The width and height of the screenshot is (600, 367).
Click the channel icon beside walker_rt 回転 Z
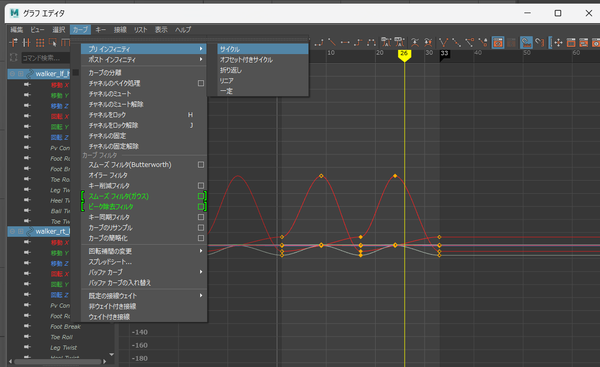[27, 294]
